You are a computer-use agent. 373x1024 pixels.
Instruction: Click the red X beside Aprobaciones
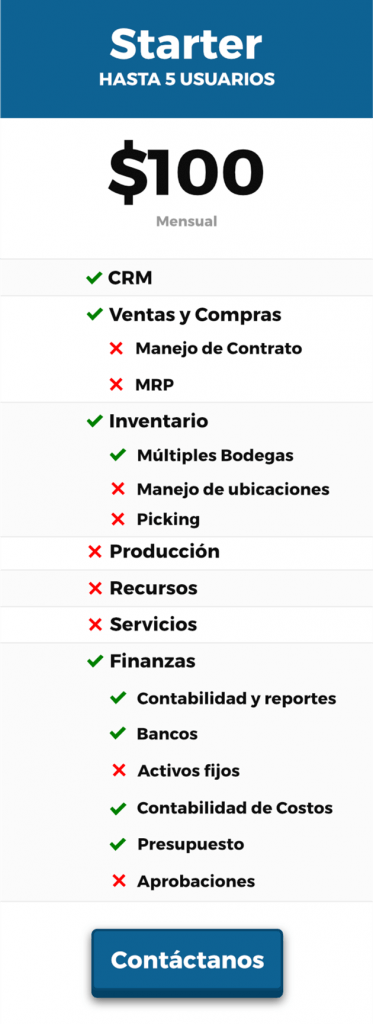tap(119, 882)
